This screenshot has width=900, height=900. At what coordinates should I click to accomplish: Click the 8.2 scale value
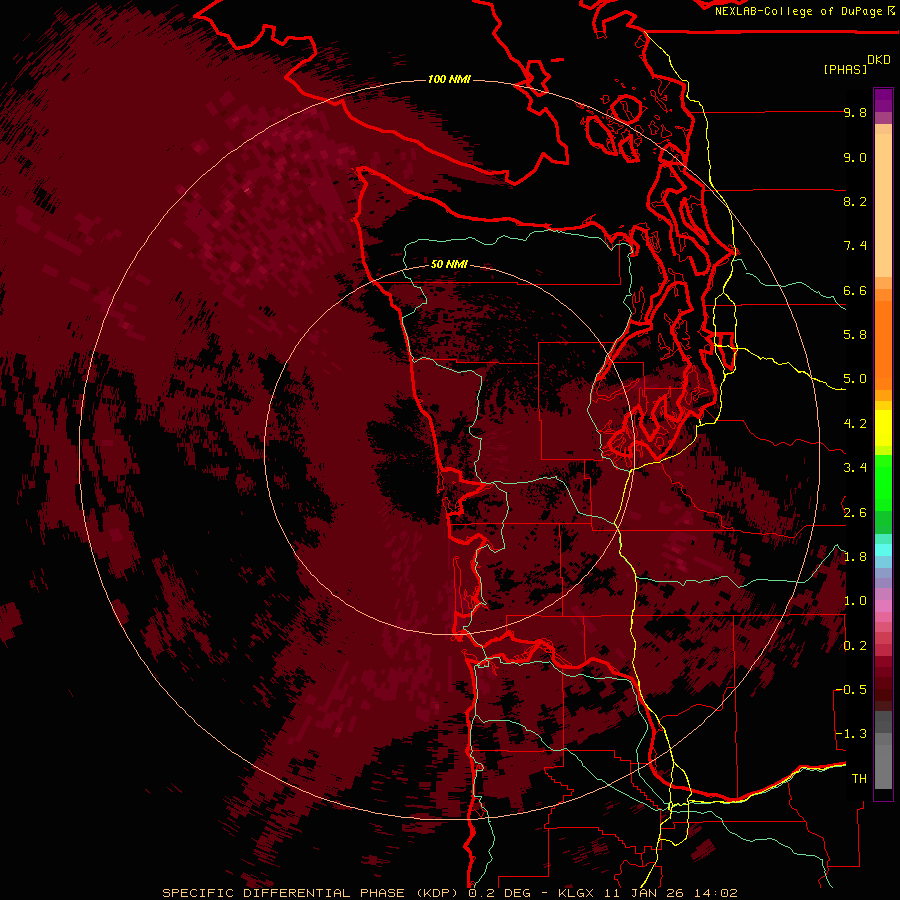tap(855, 201)
